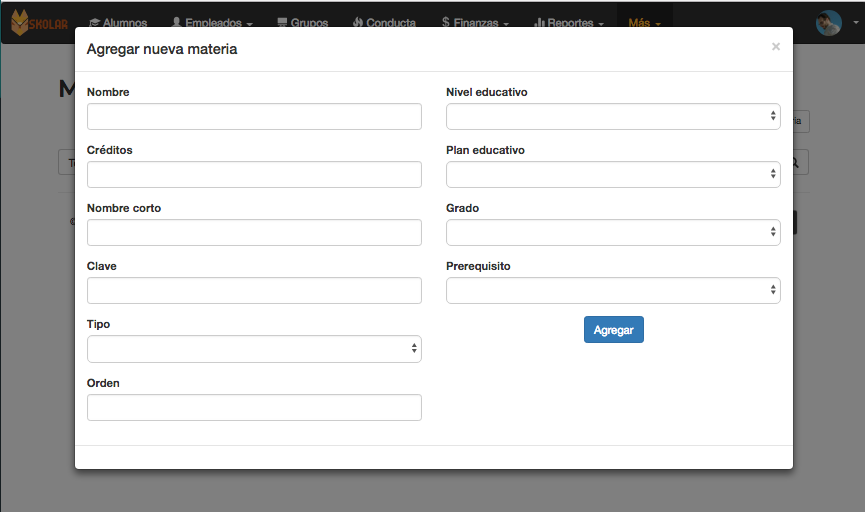Screen dimensions: 865x512
Task: Click the Clave input field
Action: (x=254, y=291)
